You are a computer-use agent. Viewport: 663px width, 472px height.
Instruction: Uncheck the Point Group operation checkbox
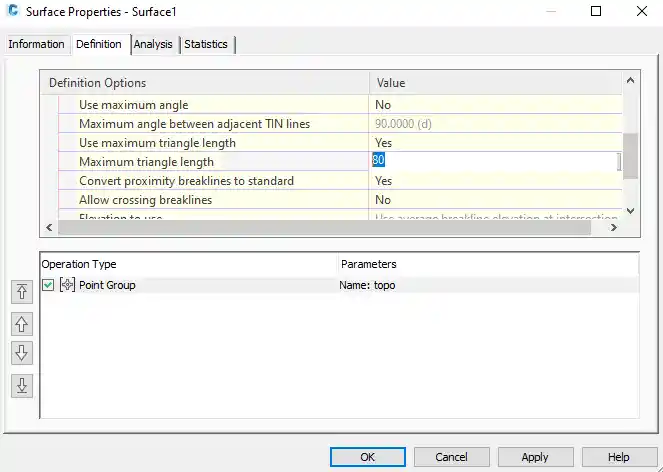(48, 285)
